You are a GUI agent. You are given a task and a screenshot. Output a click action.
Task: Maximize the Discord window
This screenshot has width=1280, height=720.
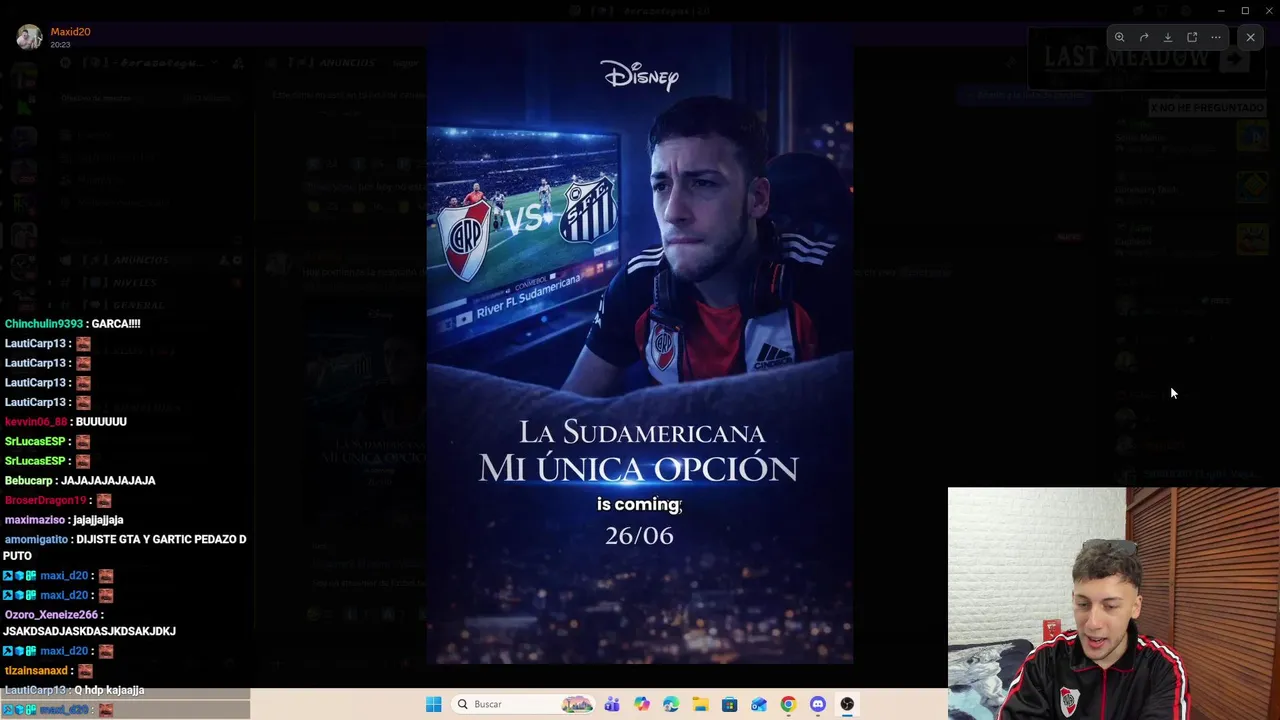tap(1245, 11)
